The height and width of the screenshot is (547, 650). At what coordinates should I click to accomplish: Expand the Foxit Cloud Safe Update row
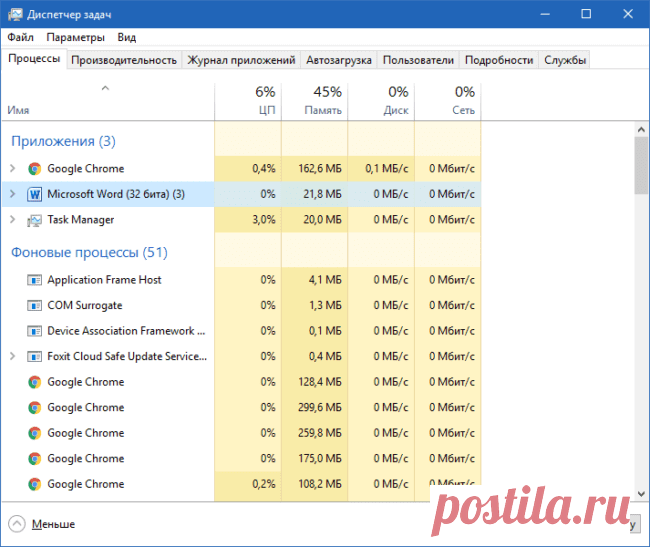12,356
